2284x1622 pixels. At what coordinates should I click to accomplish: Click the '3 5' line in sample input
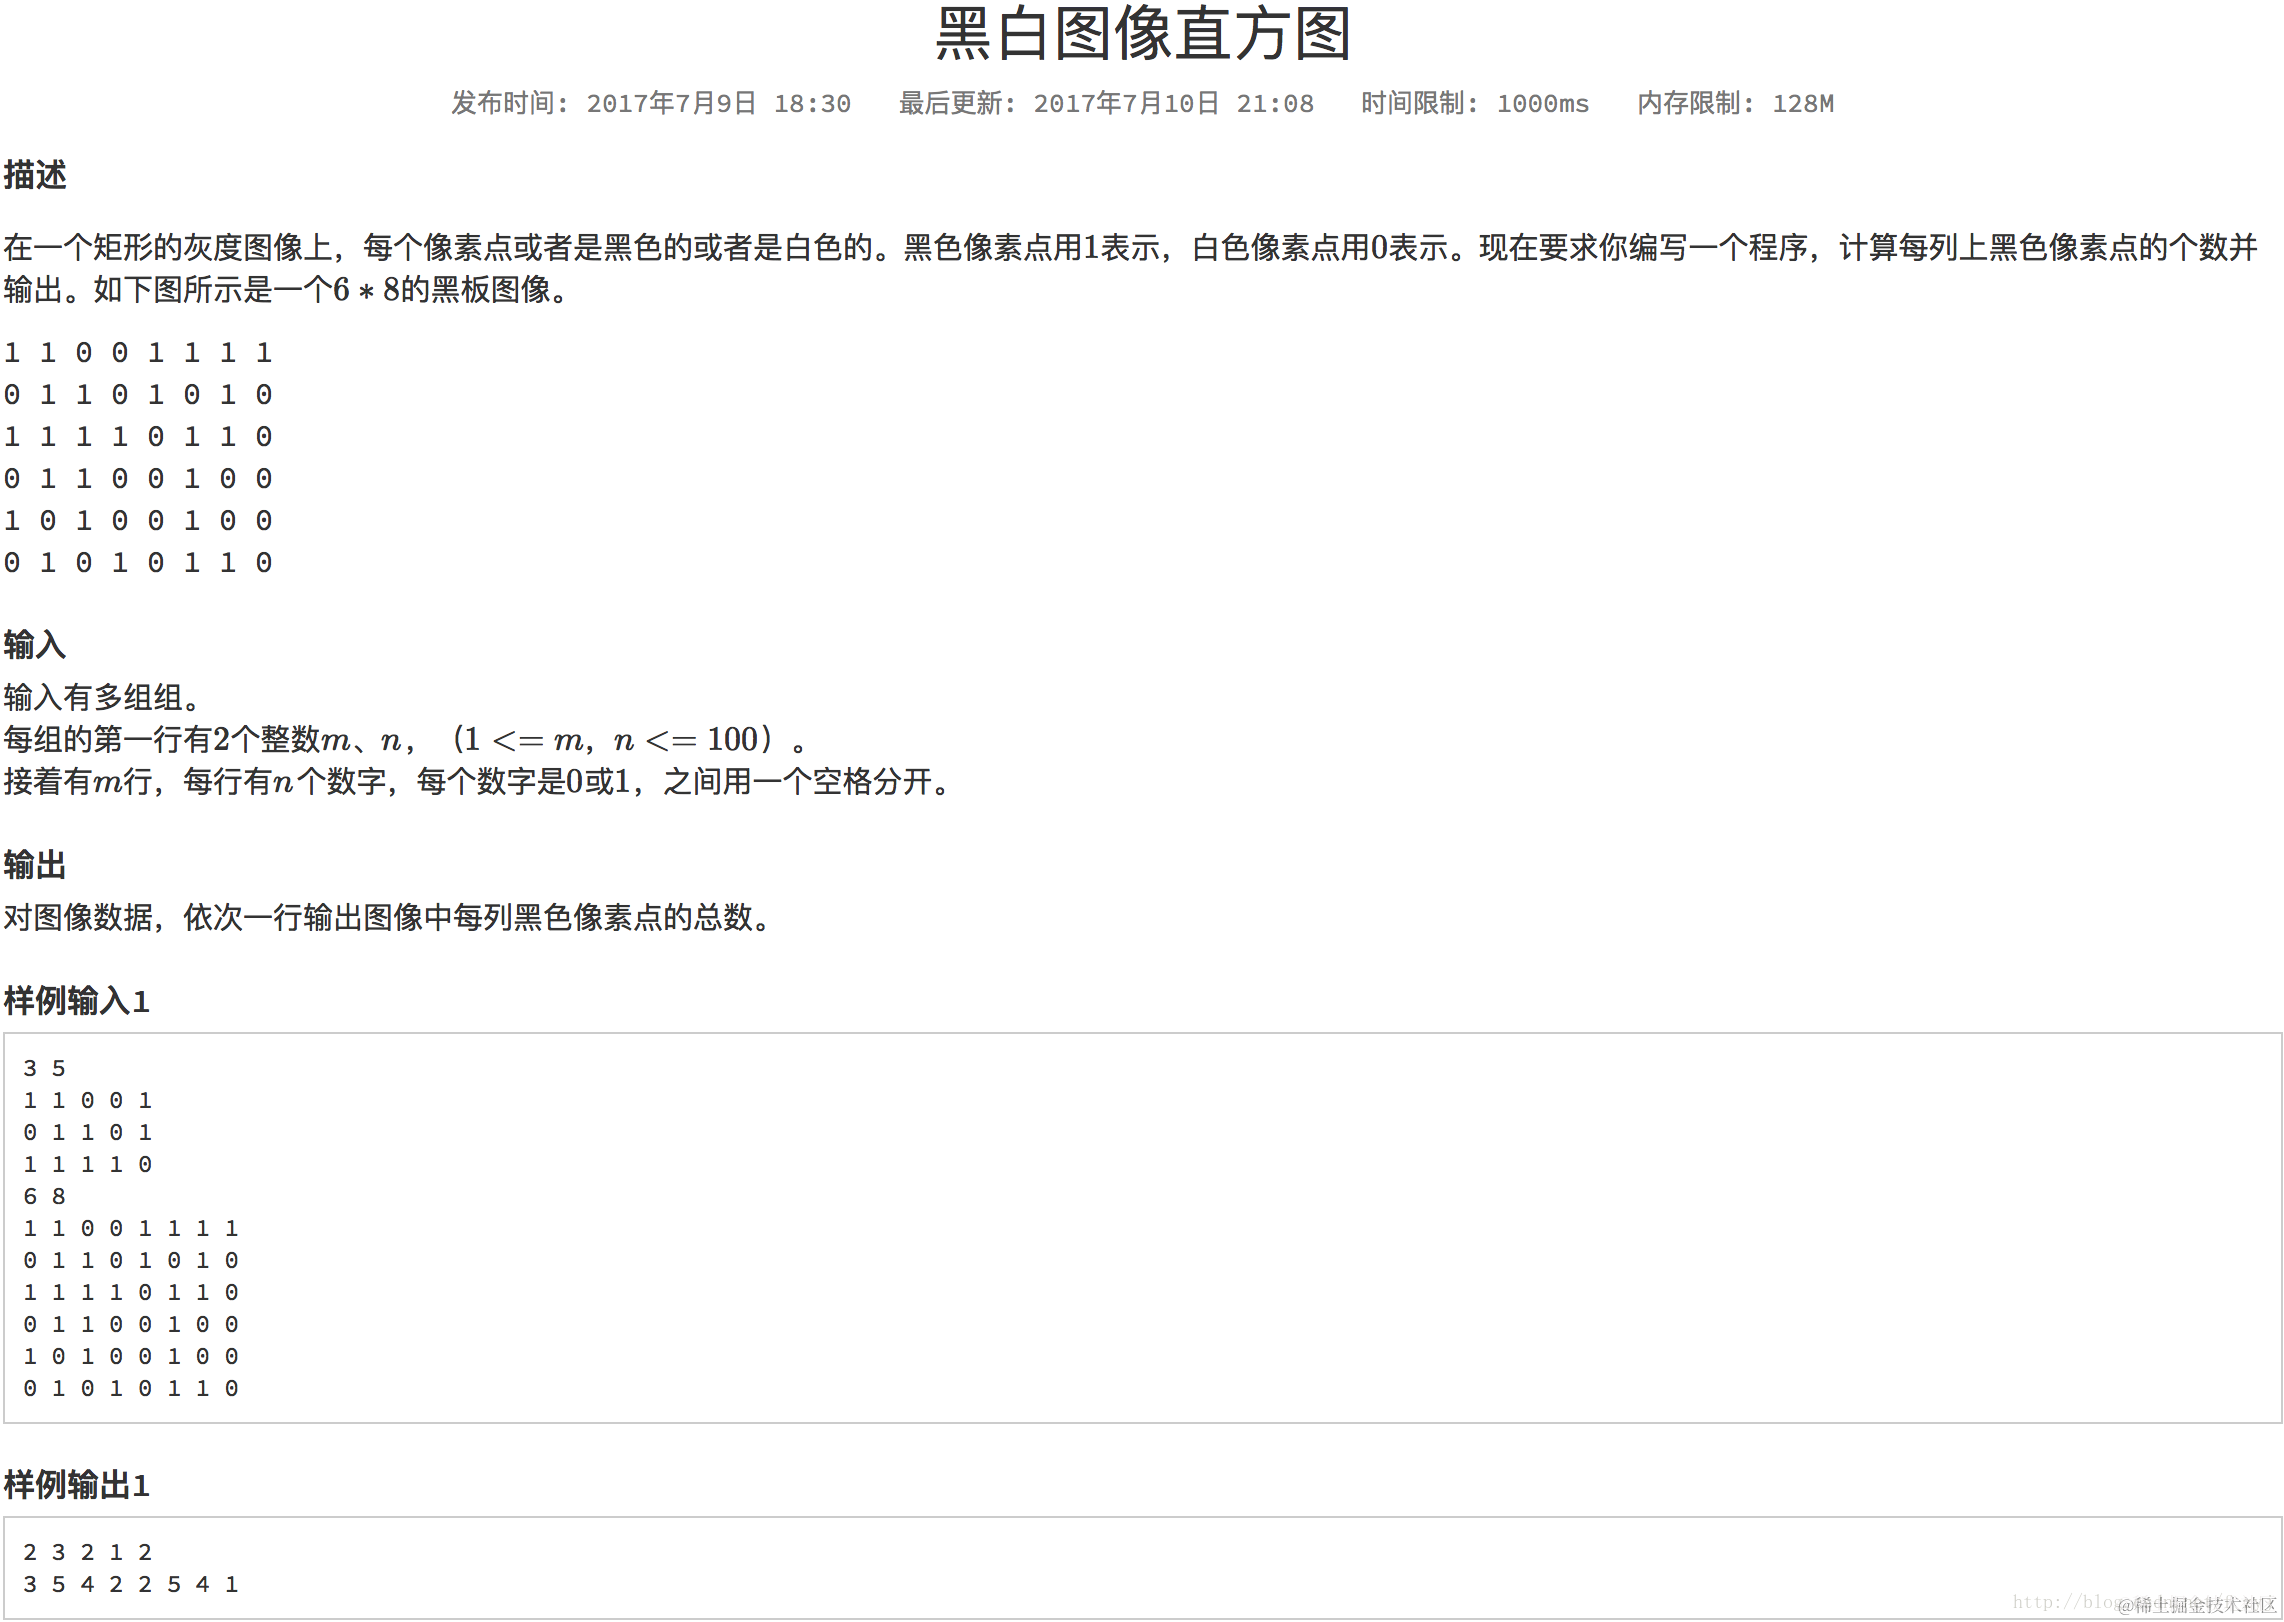pyautogui.click(x=45, y=1069)
